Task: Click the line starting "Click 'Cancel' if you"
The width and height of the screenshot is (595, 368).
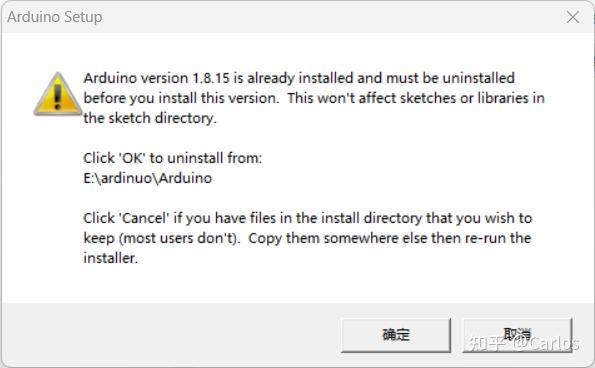Action: (x=308, y=218)
